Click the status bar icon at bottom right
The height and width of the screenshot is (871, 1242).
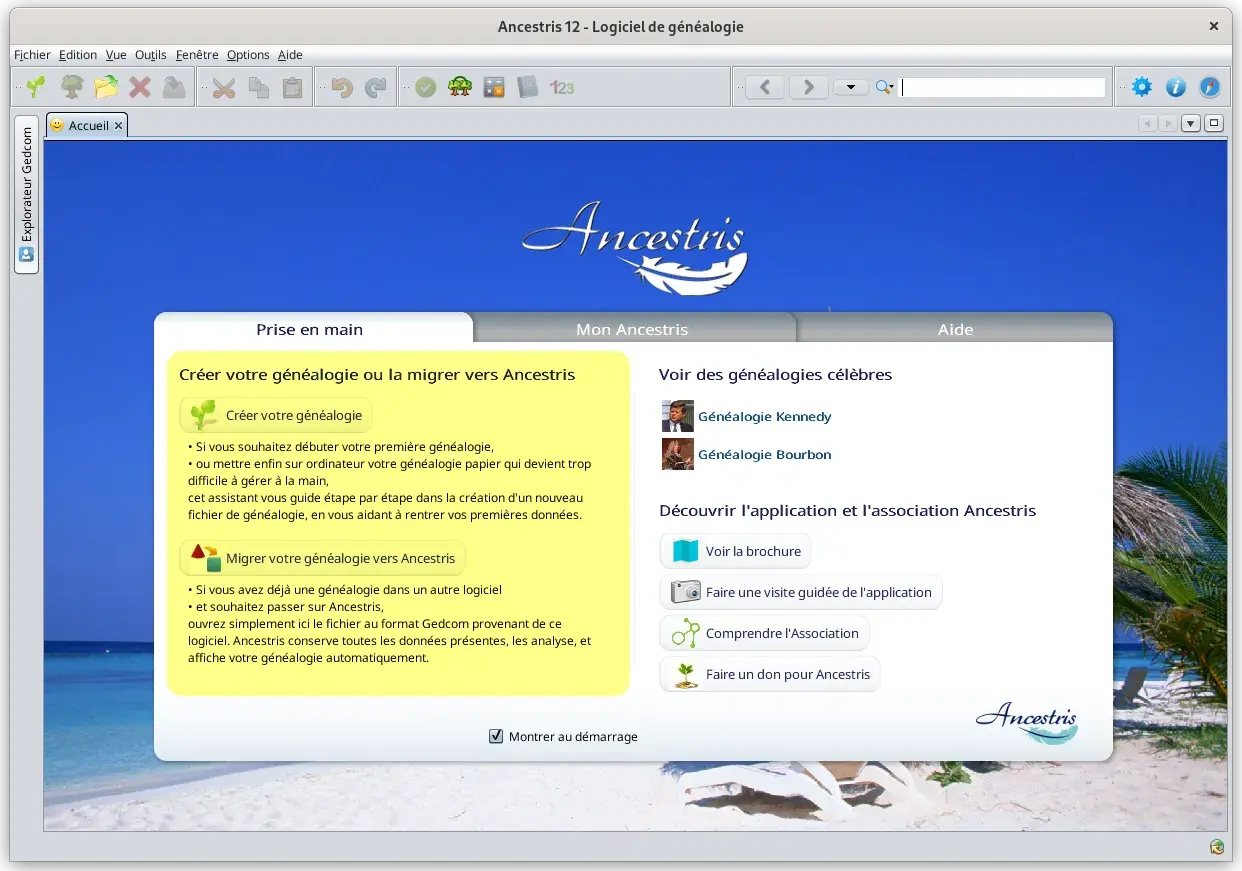[1217, 847]
